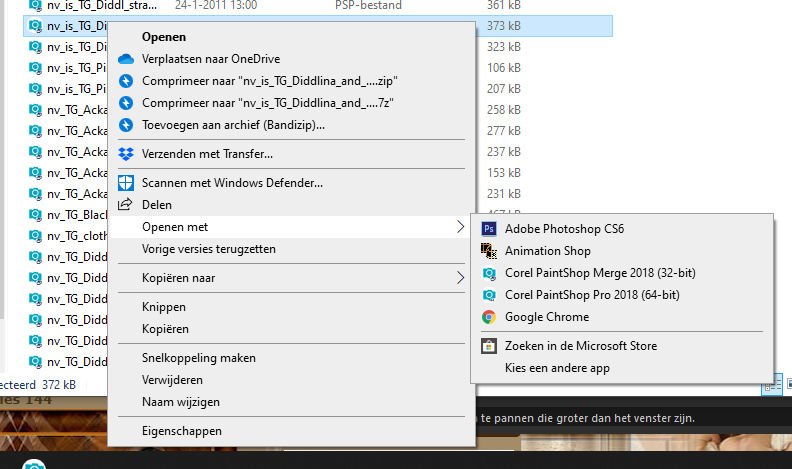Click the 323 kB size cell

(504, 47)
